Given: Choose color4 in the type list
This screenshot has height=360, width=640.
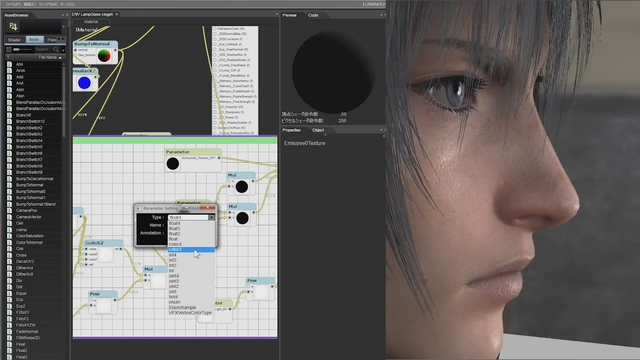Looking at the screenshot, I should (191, 244).
